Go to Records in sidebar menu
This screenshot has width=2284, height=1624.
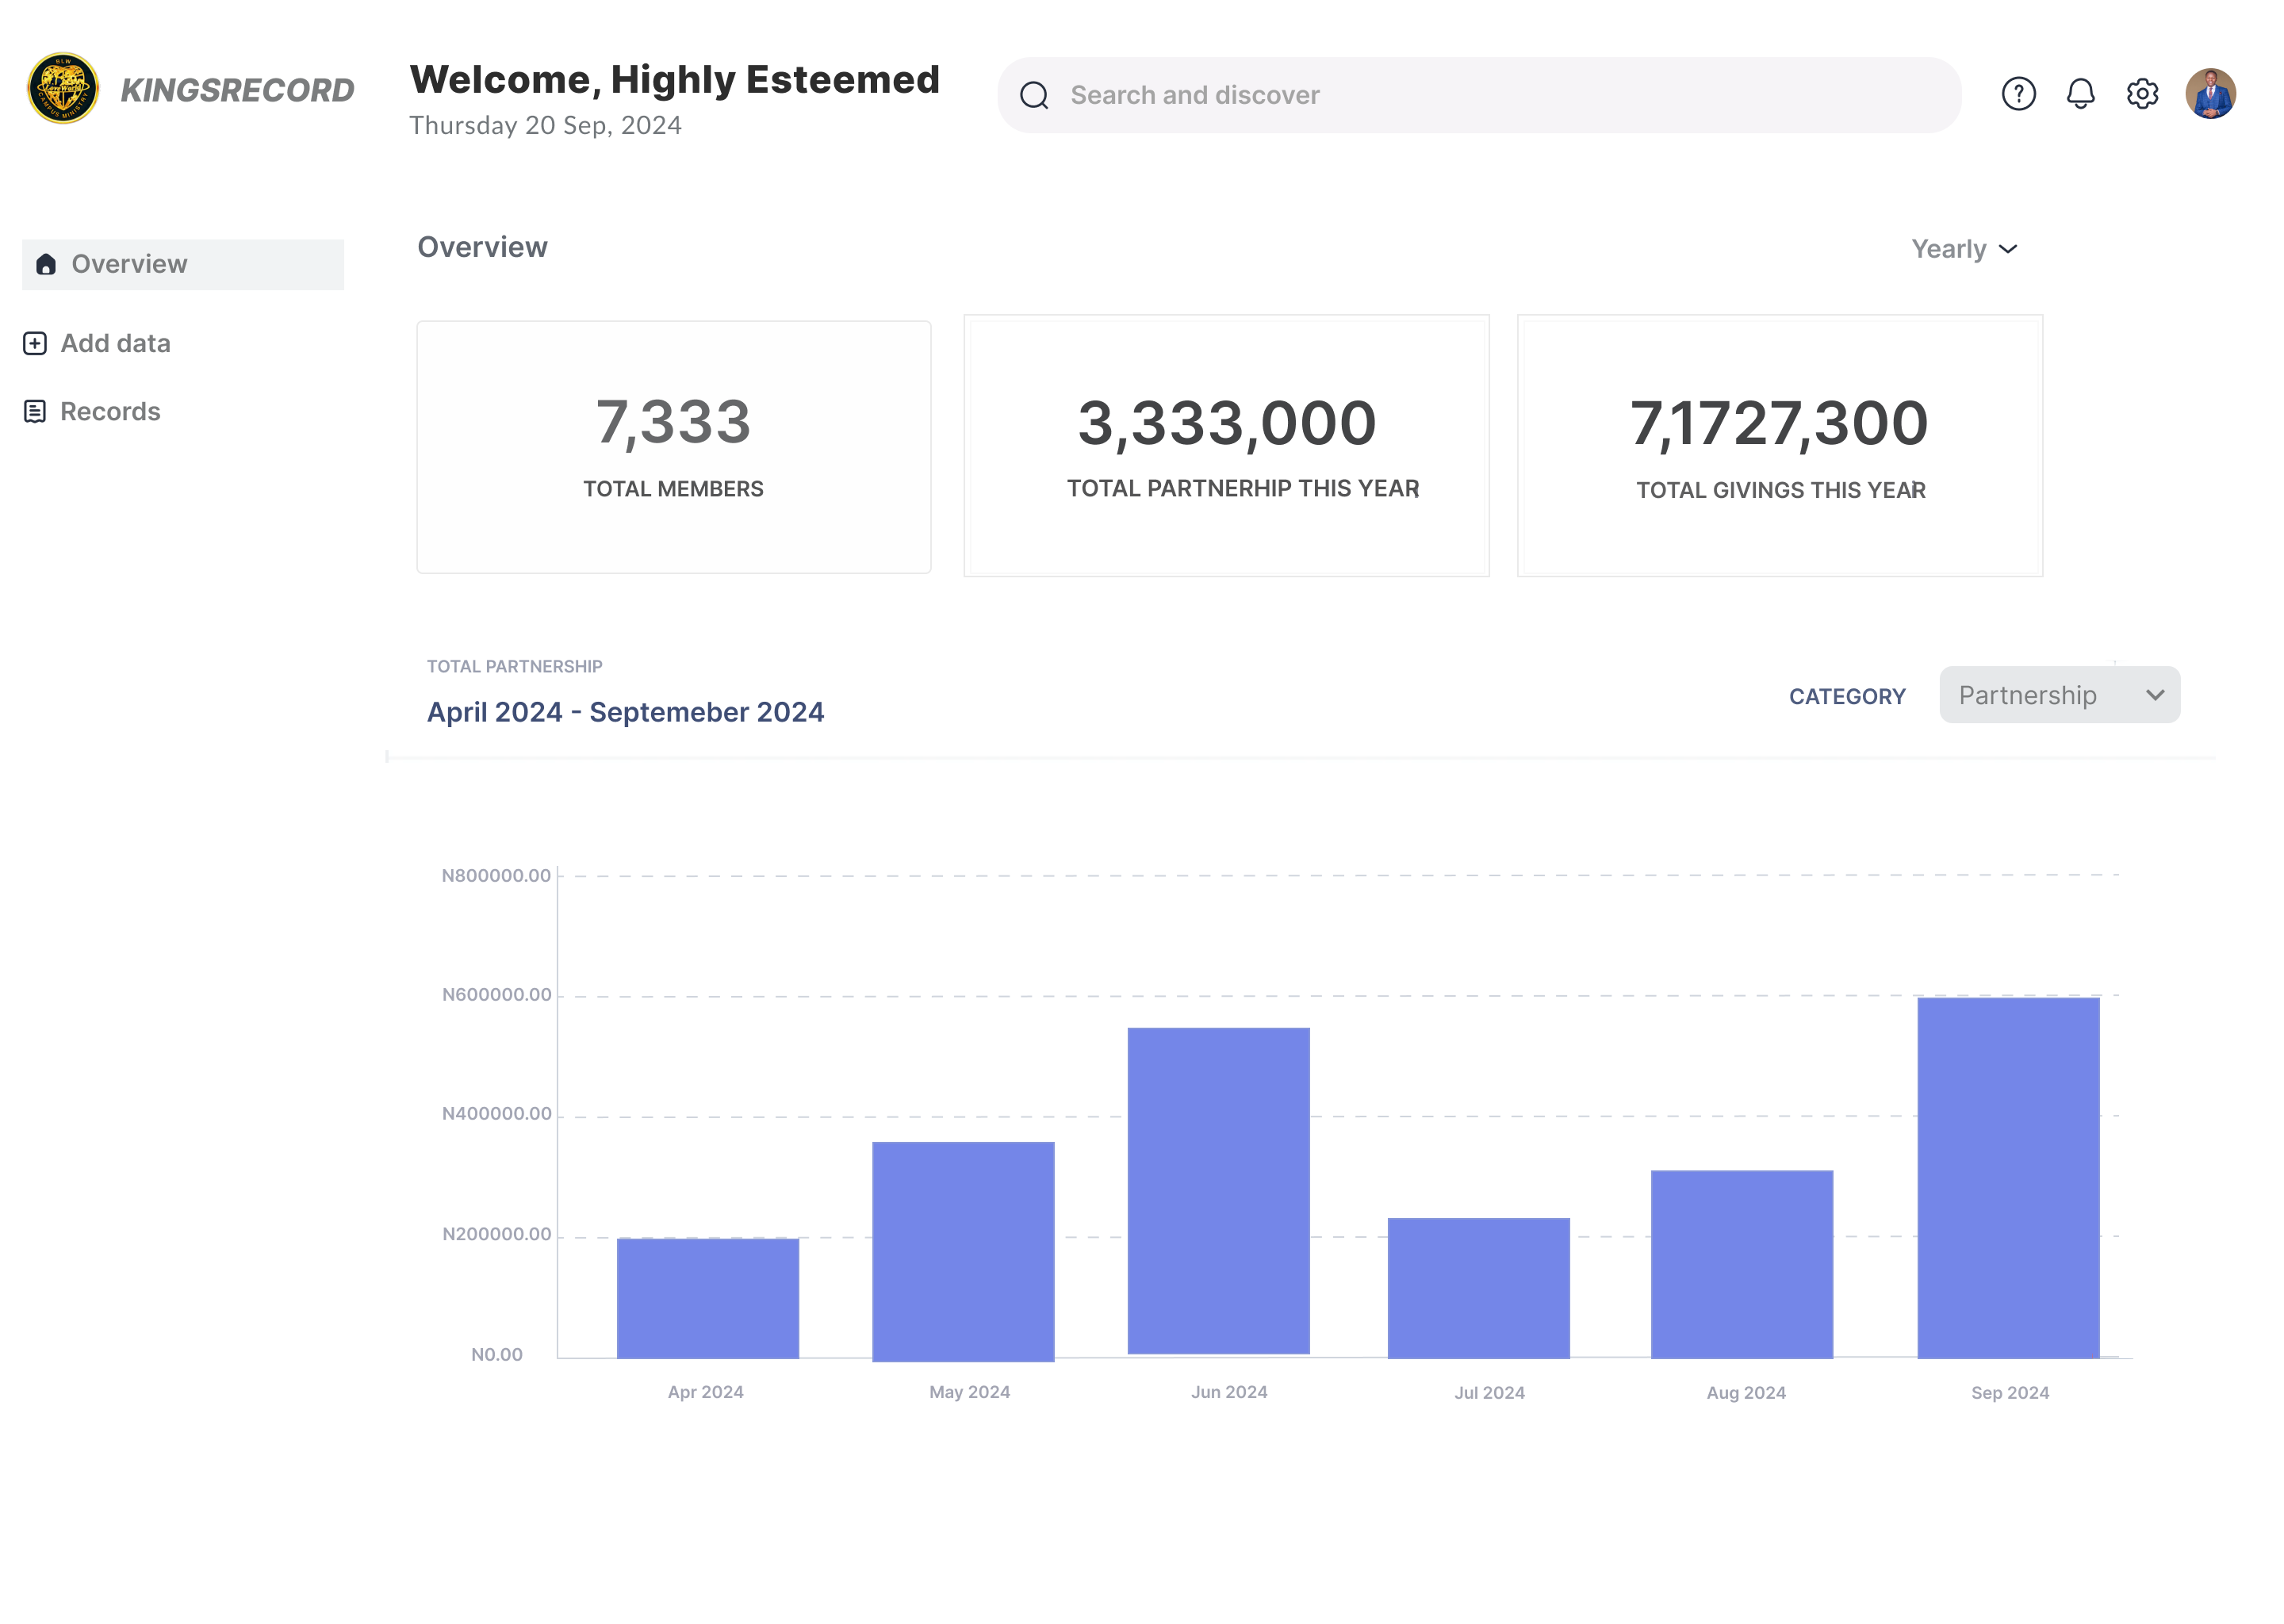tap(110, 412)
